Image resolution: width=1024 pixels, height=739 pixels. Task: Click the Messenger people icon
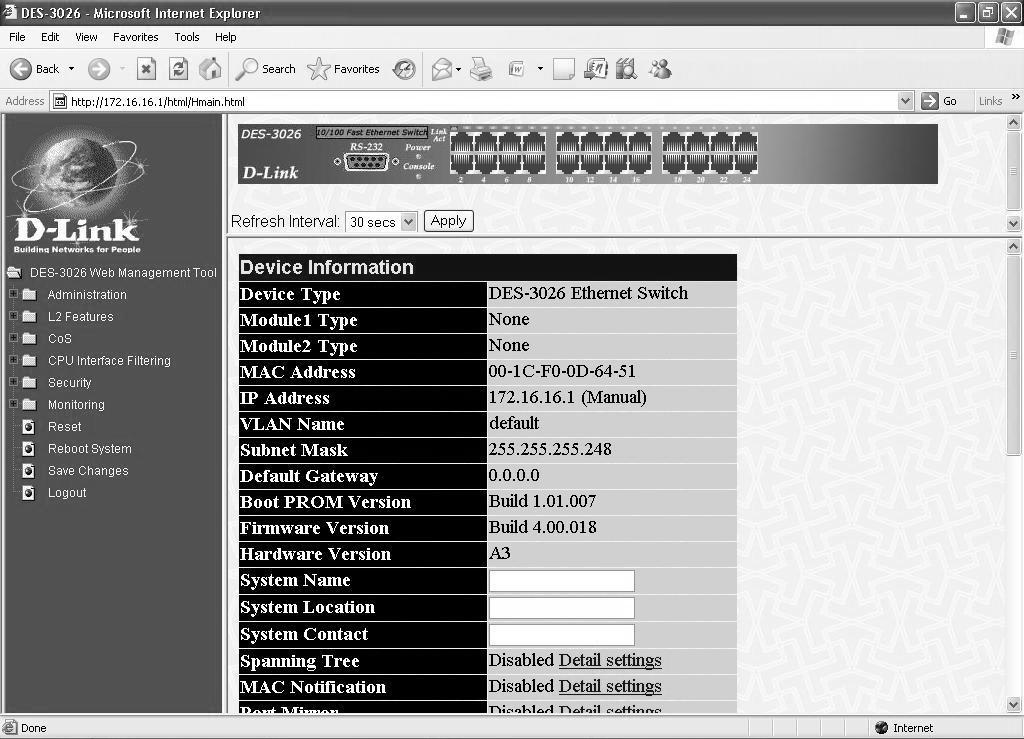pyautogui.click(x=660, y=69)
